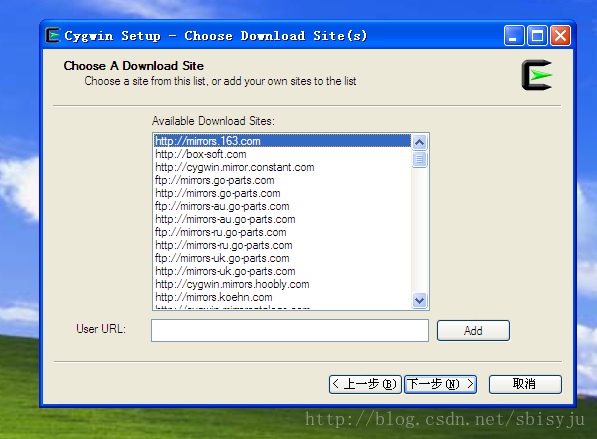Select mirror ftp://mirrors-ru.go-parts.com
597x439 pixels.
point(283,232)
